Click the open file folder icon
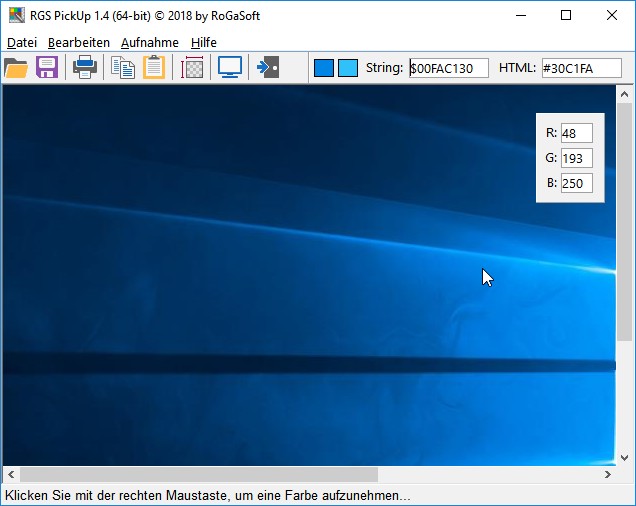Screen dimensions: 636x506 click(16, 68)
